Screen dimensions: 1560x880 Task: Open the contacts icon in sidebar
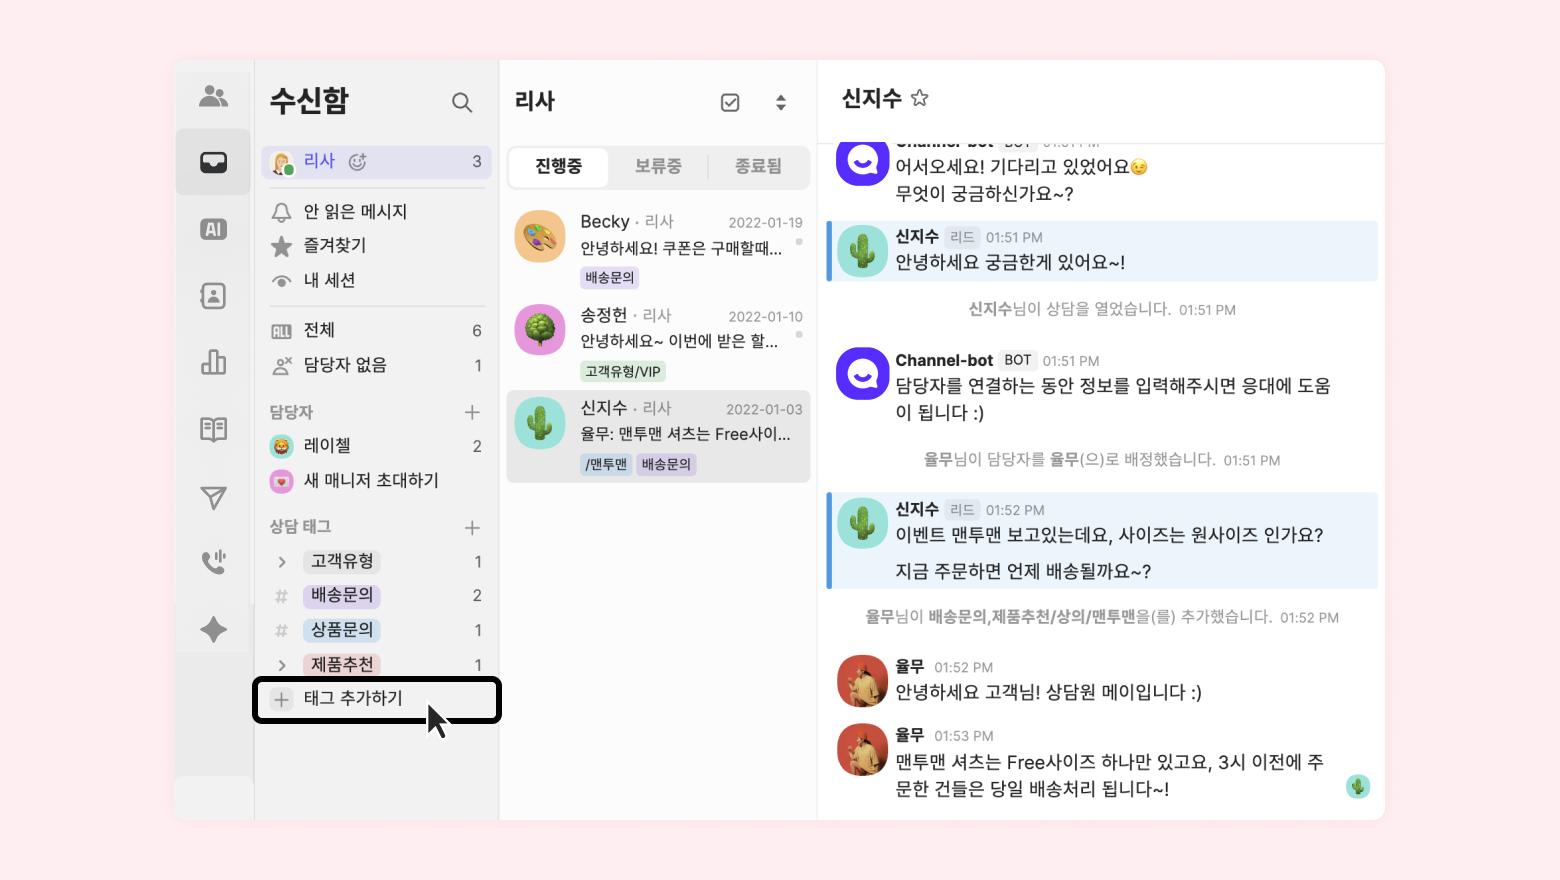click(213, 296)
